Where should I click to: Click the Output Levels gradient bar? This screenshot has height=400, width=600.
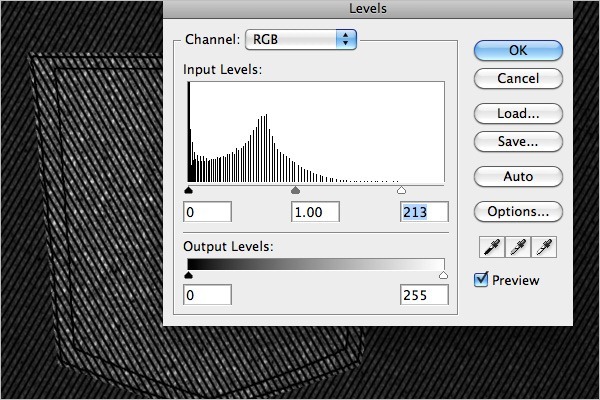pyautogui.click(x=316, y=264)
